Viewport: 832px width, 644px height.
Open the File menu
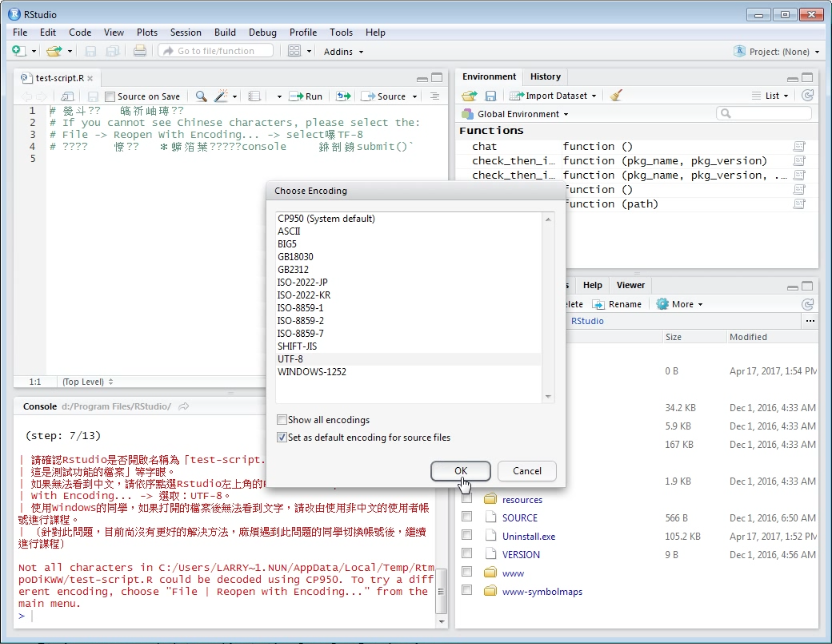coord(20,32)
